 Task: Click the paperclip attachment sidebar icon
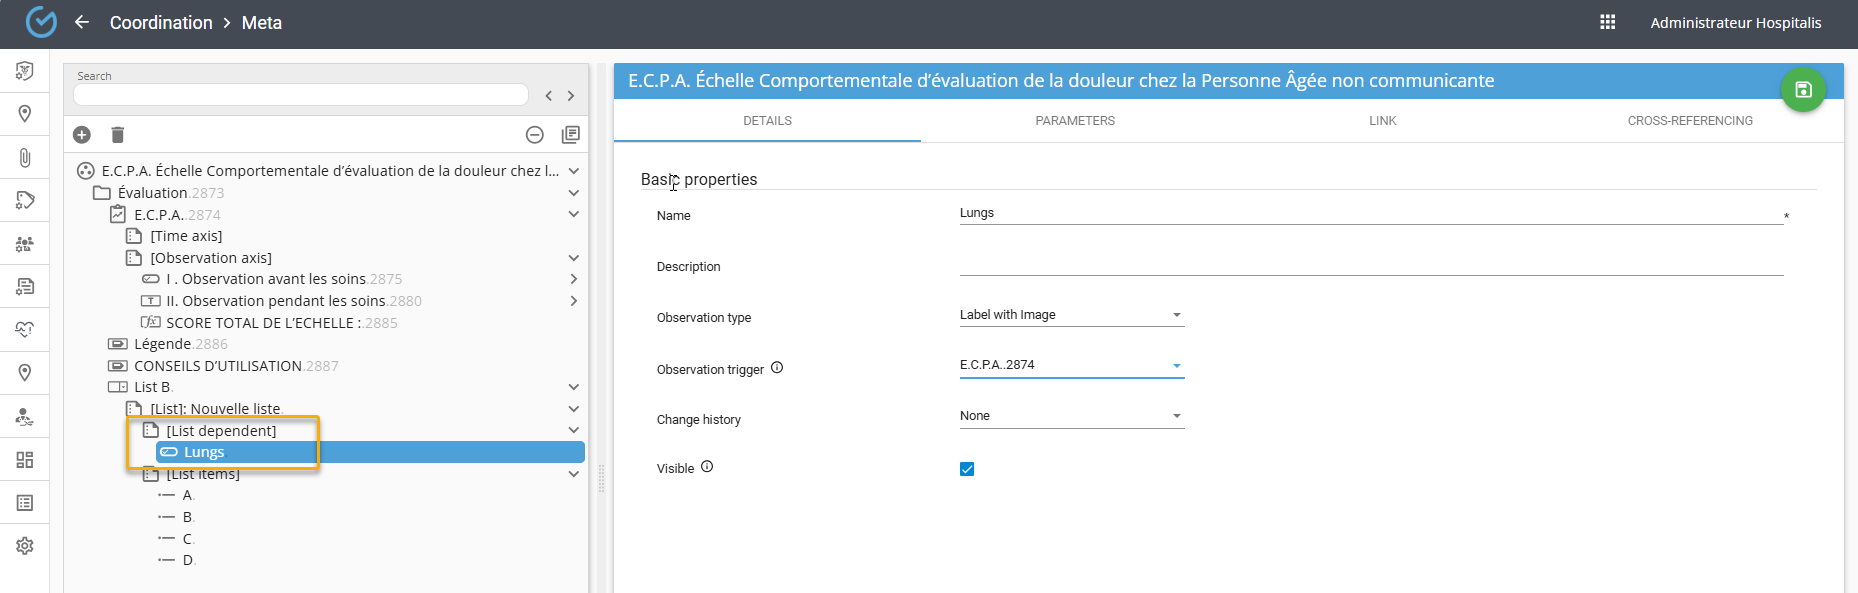25,157
